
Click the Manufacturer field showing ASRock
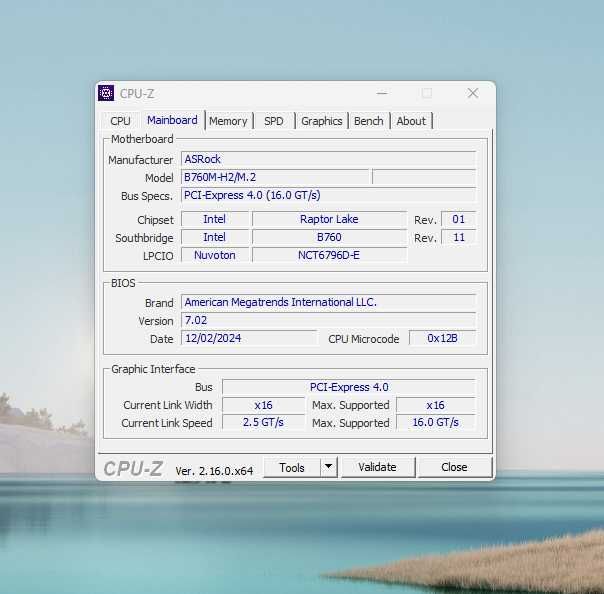pos(329,159)
